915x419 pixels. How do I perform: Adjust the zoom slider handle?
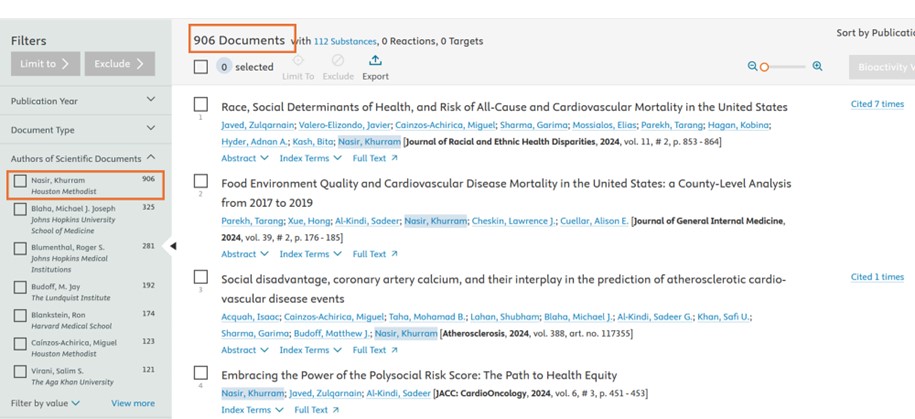tap(764, 66)
